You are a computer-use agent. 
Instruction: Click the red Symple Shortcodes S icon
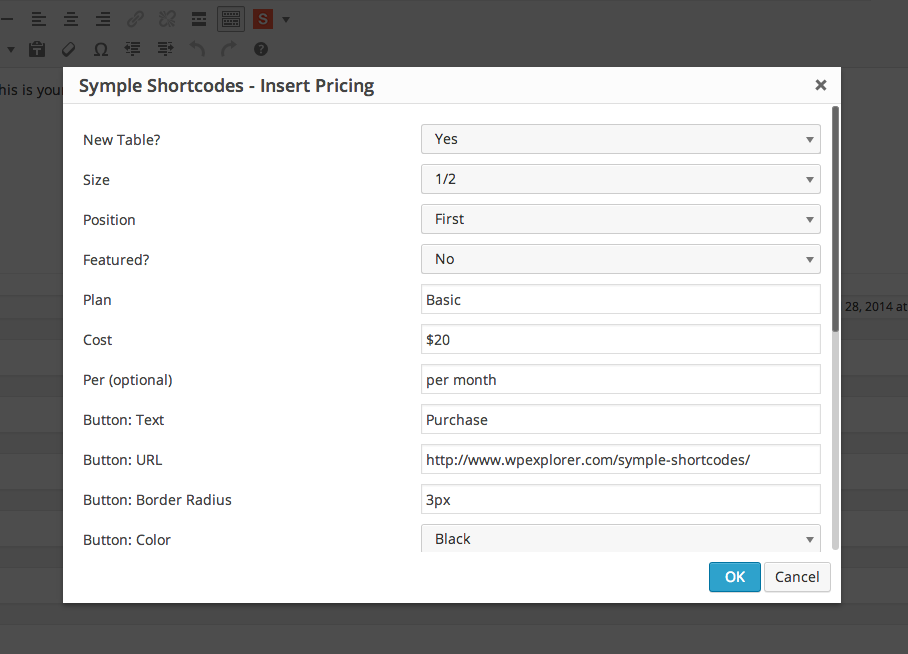point(263,19)
